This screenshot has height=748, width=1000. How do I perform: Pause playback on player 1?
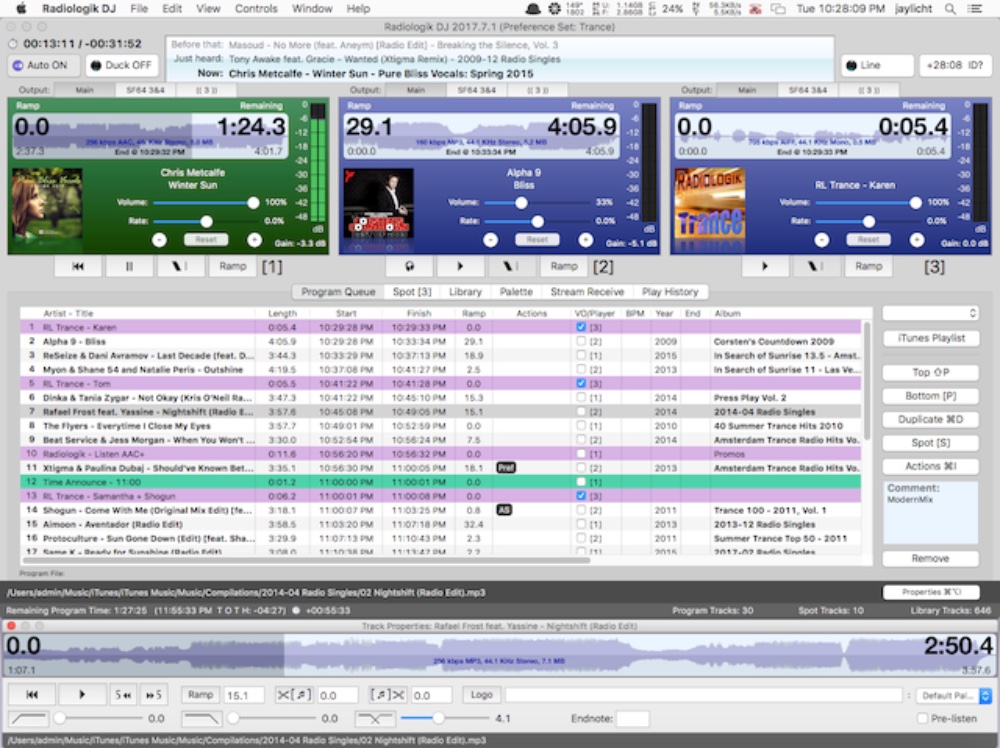tap(130, 266)
